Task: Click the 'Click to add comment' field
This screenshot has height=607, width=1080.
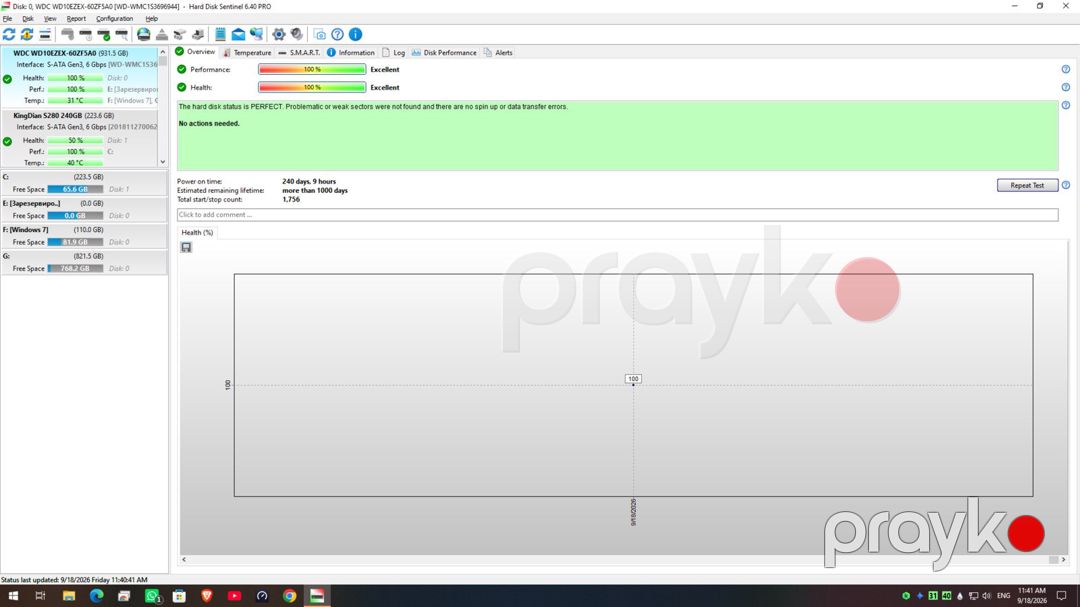Action: pos(617,215)
